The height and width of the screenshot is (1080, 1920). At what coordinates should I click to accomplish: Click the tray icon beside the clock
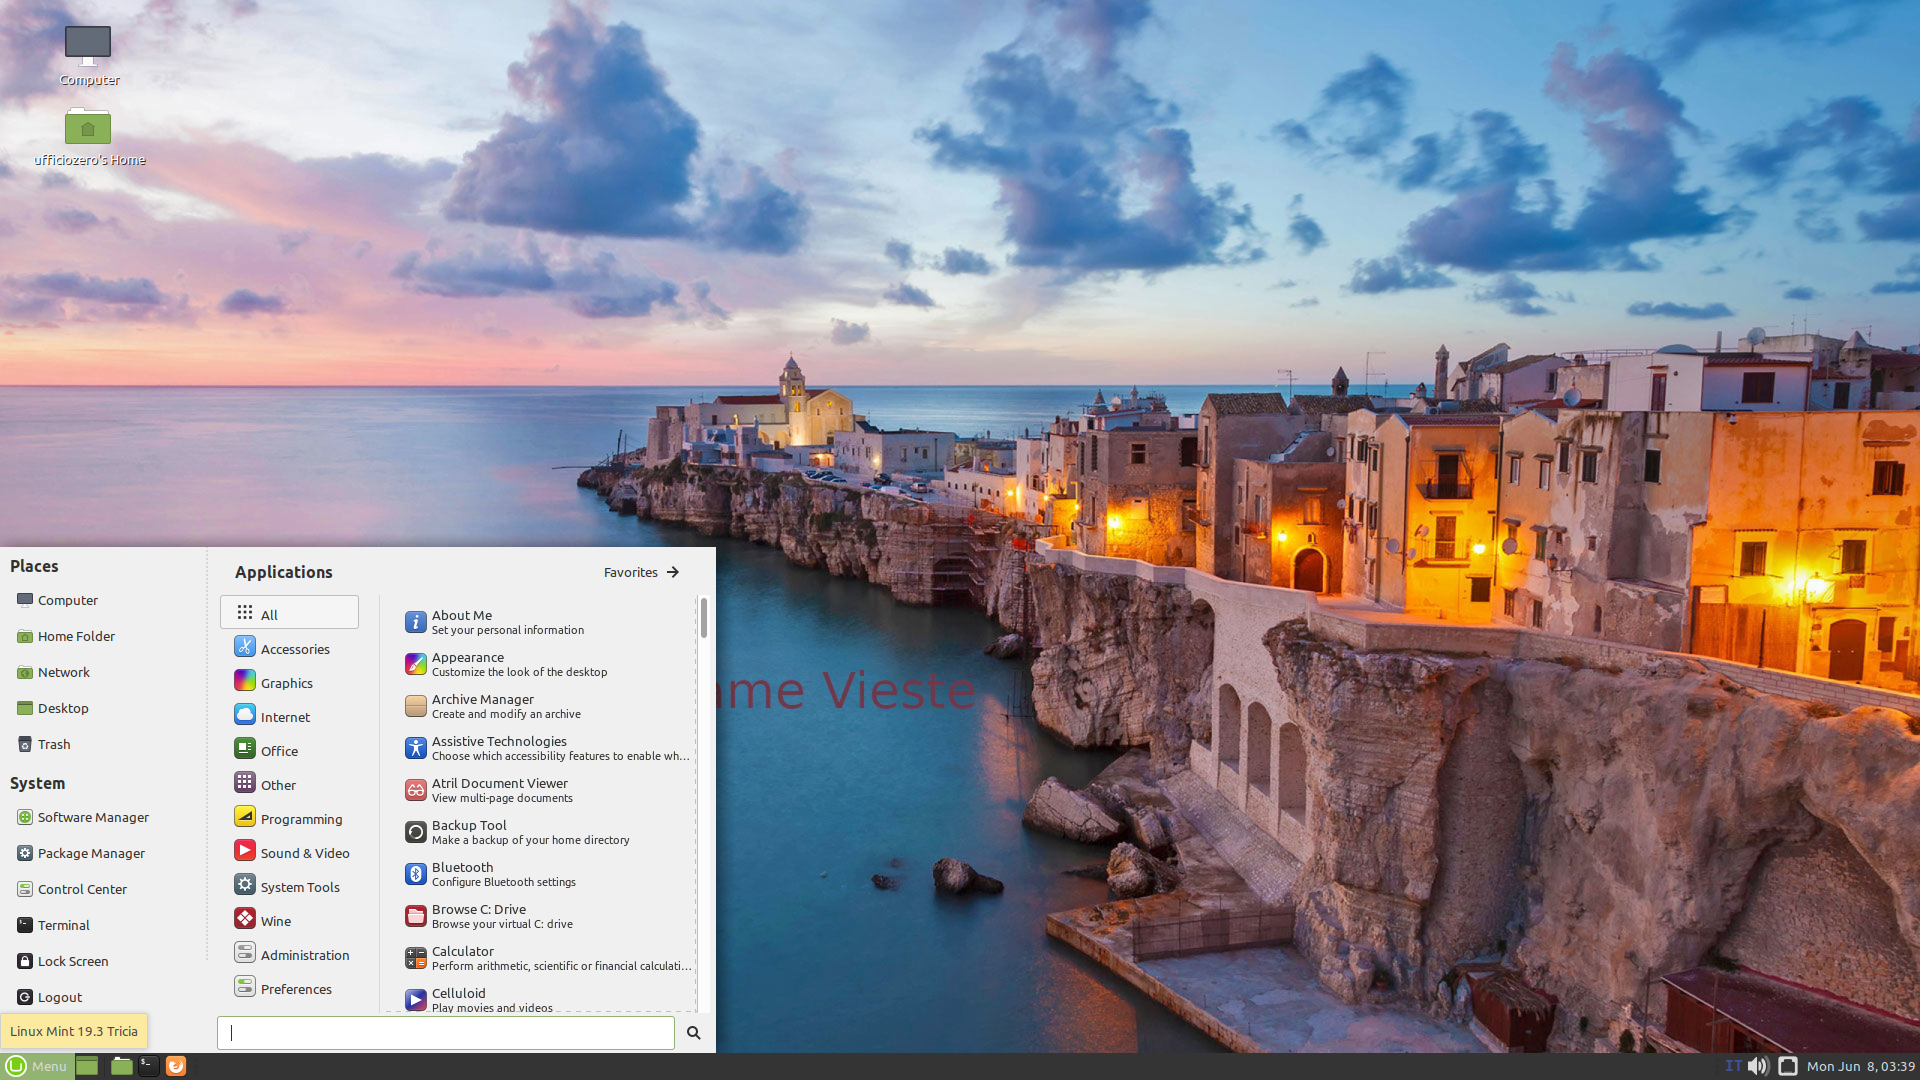(x=1788, y=1066)
